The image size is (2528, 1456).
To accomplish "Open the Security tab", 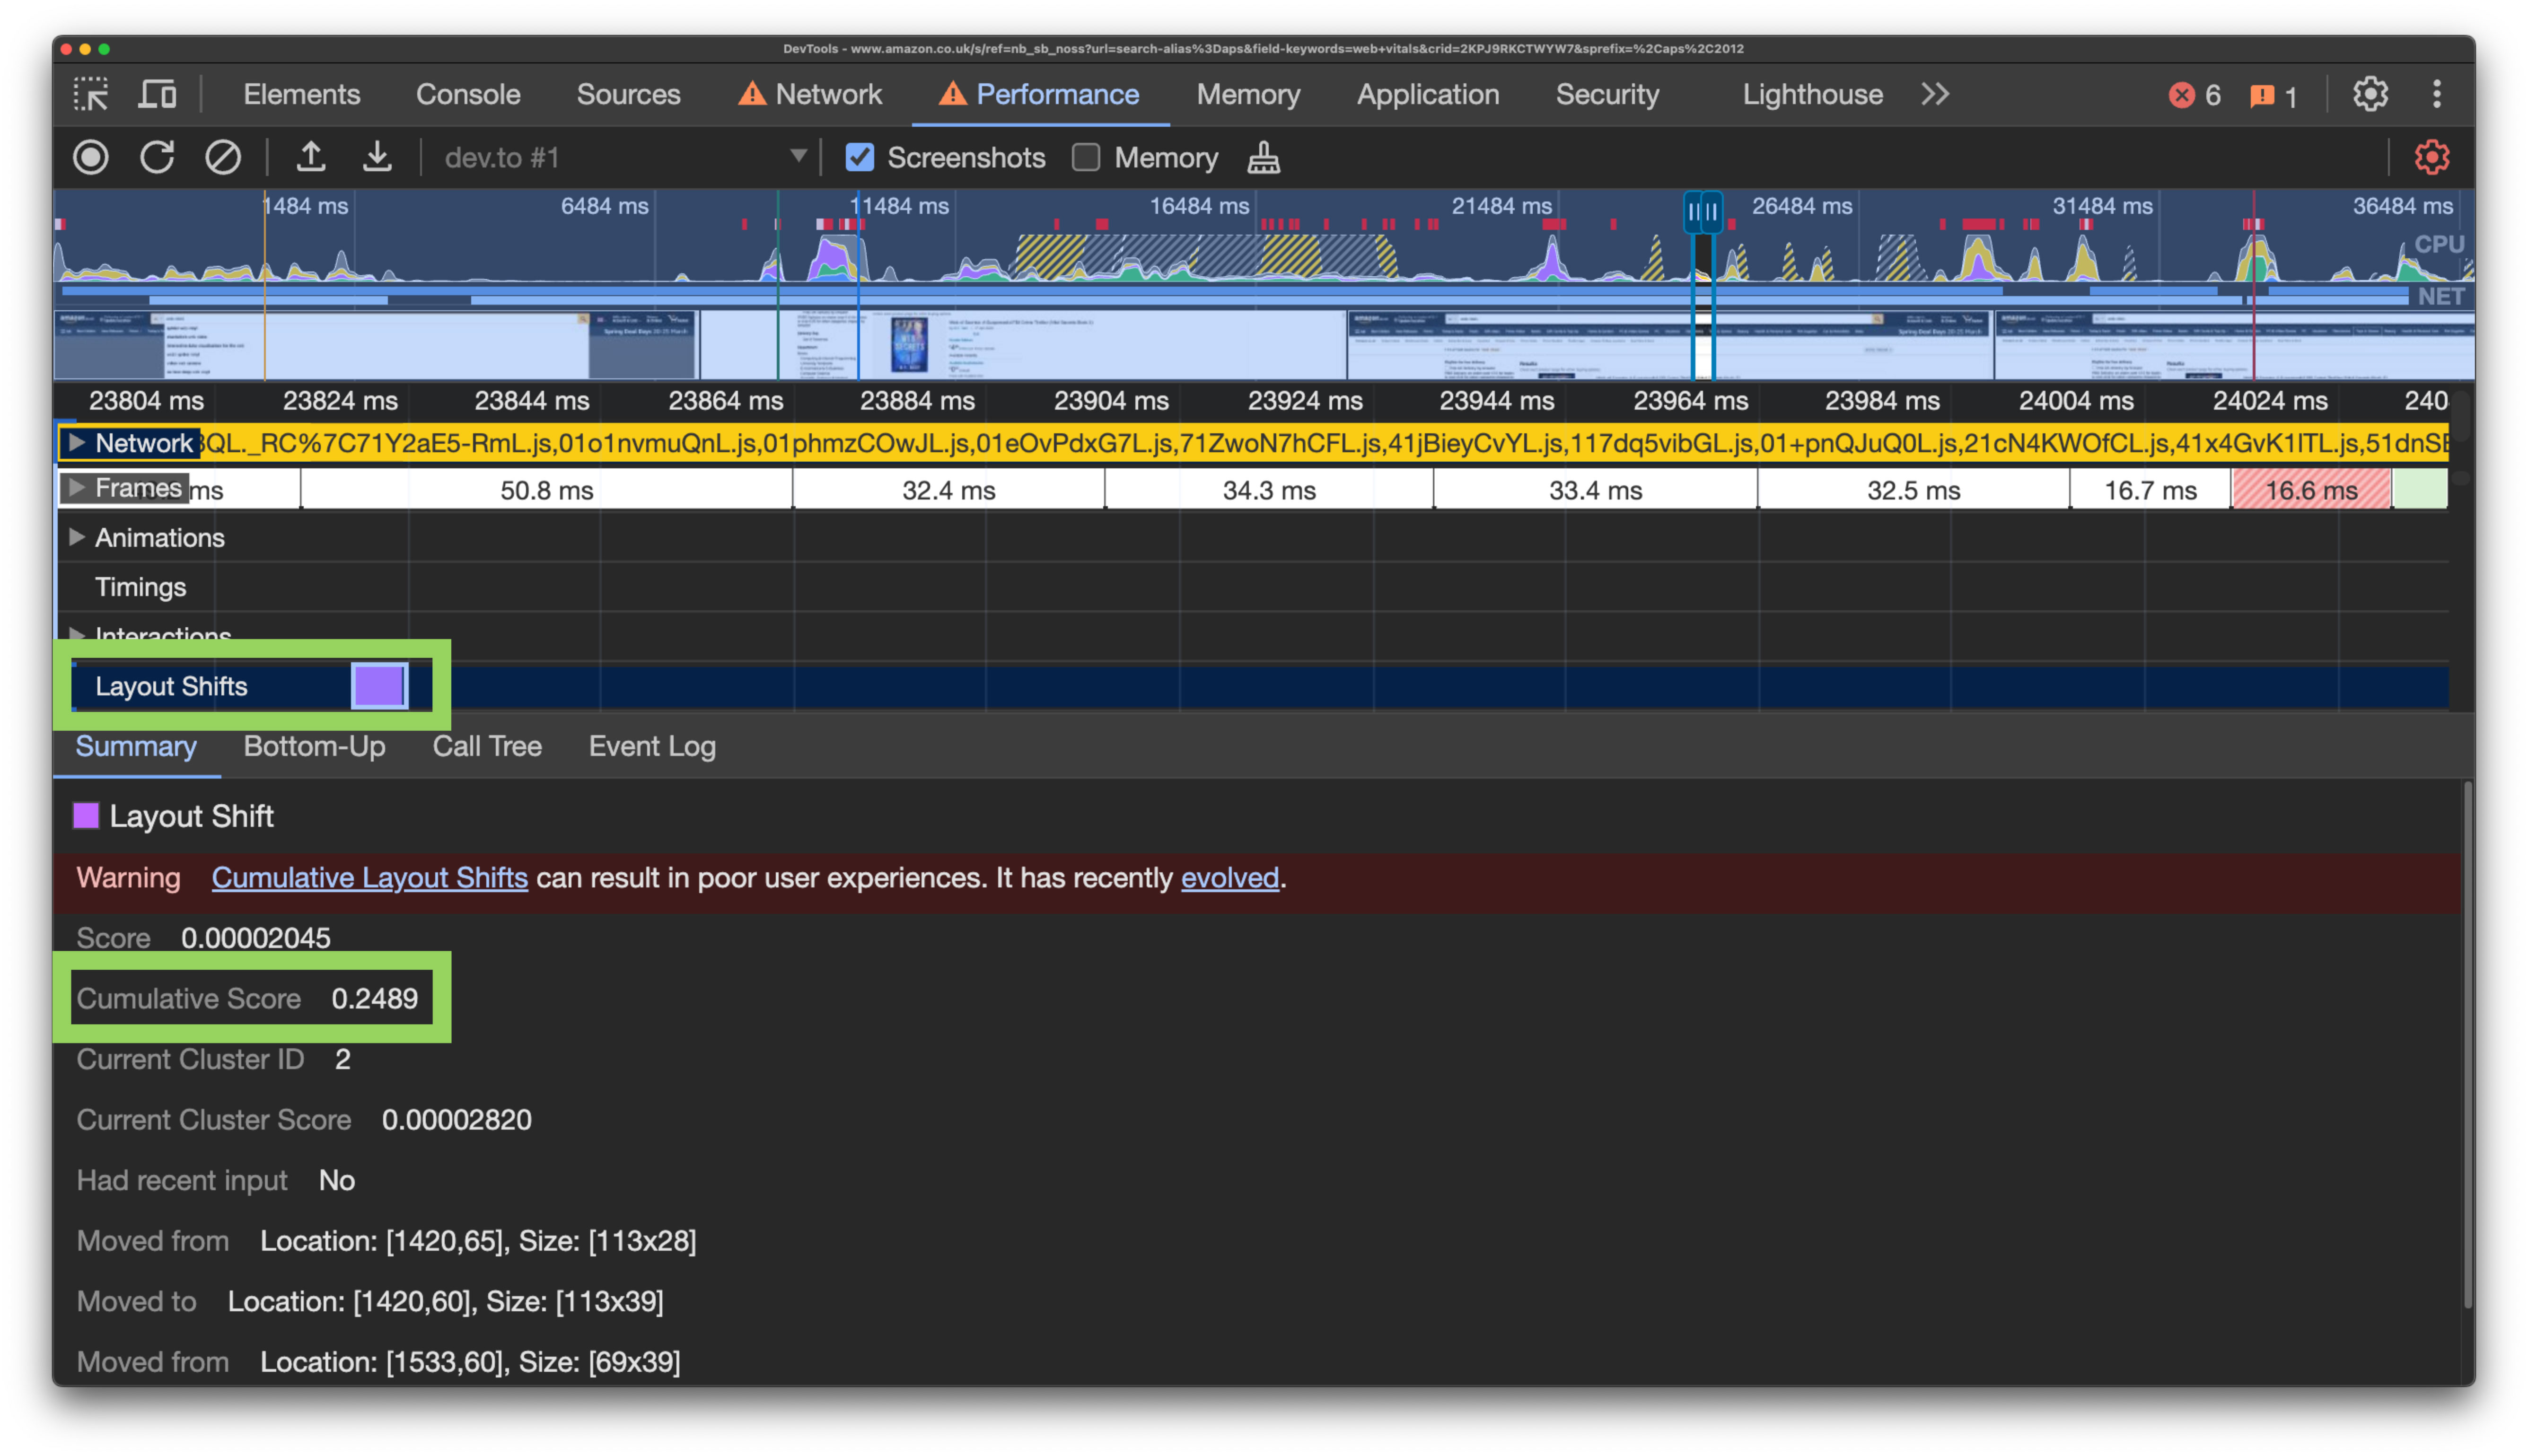I will (x=1607, y=94).
